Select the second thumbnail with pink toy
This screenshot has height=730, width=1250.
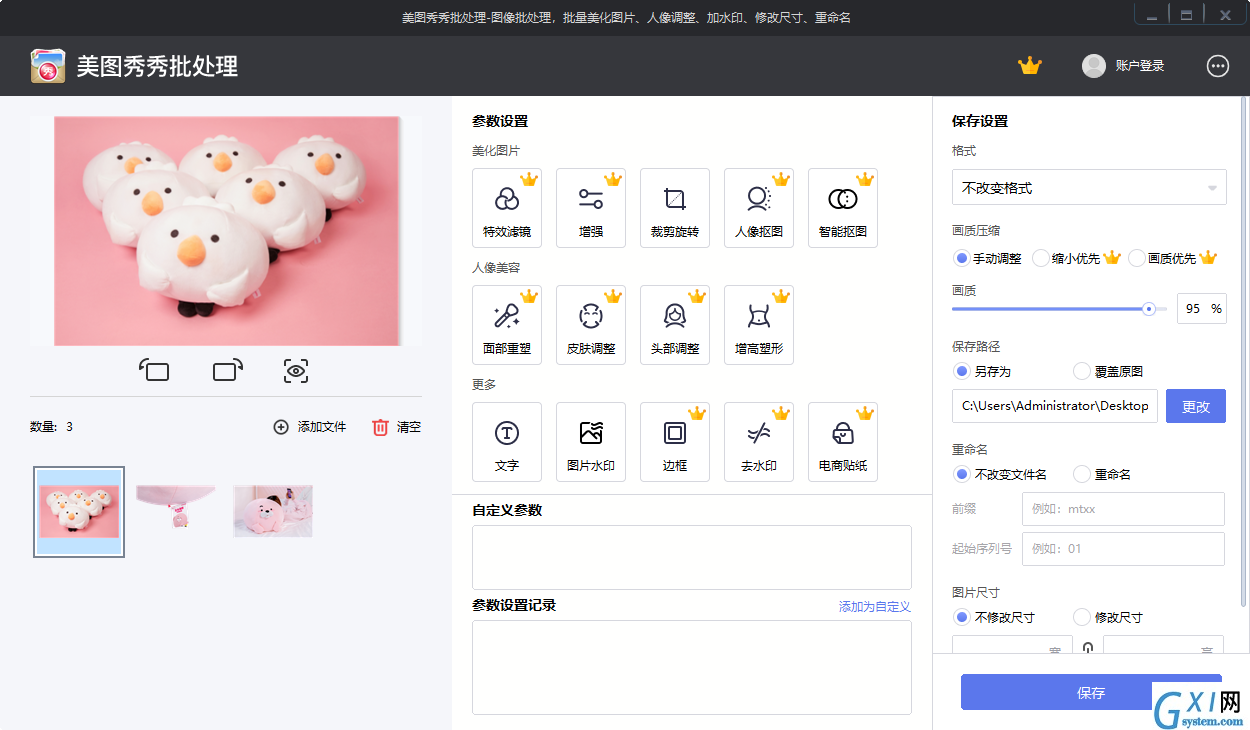click(176, 508)
